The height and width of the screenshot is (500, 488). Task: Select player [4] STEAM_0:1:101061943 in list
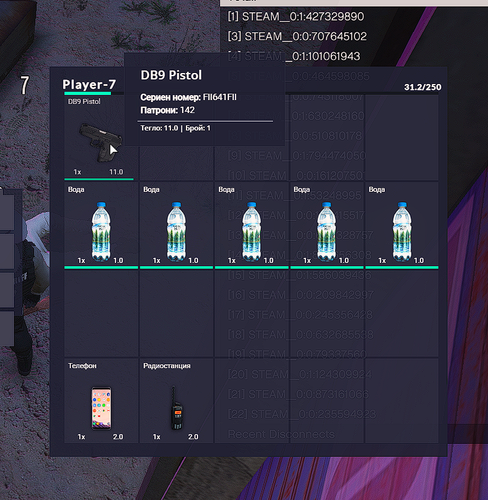[x=294, y=56]
